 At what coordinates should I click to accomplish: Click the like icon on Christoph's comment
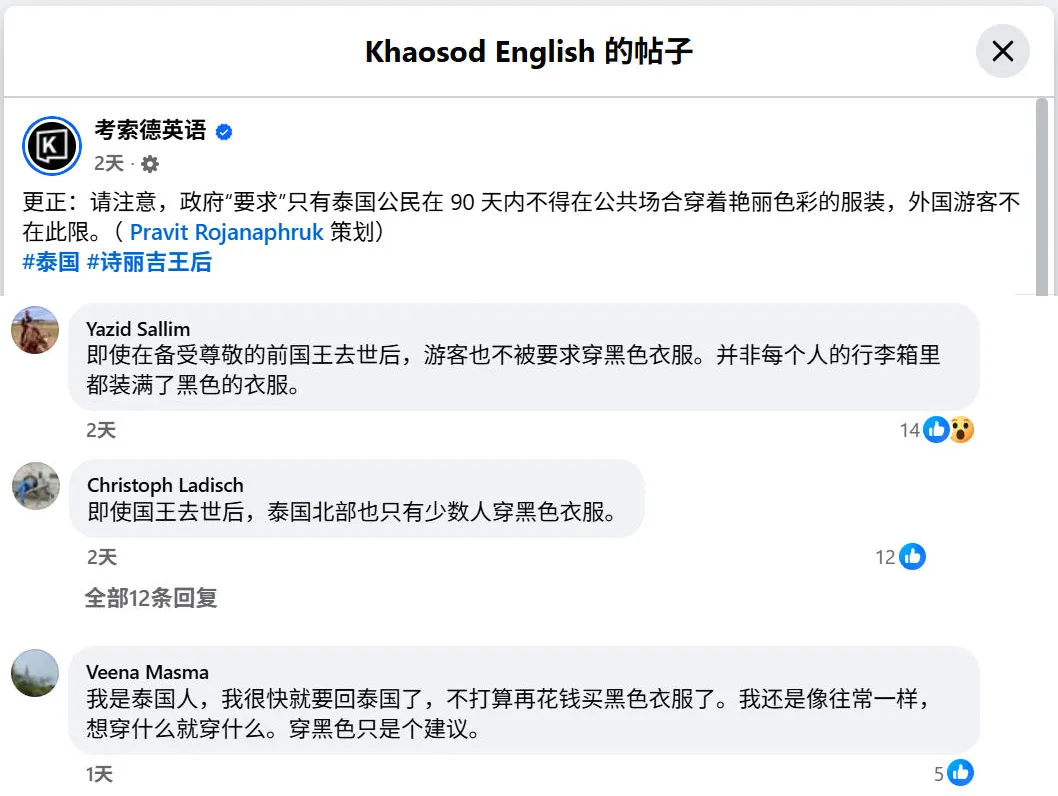912,557
